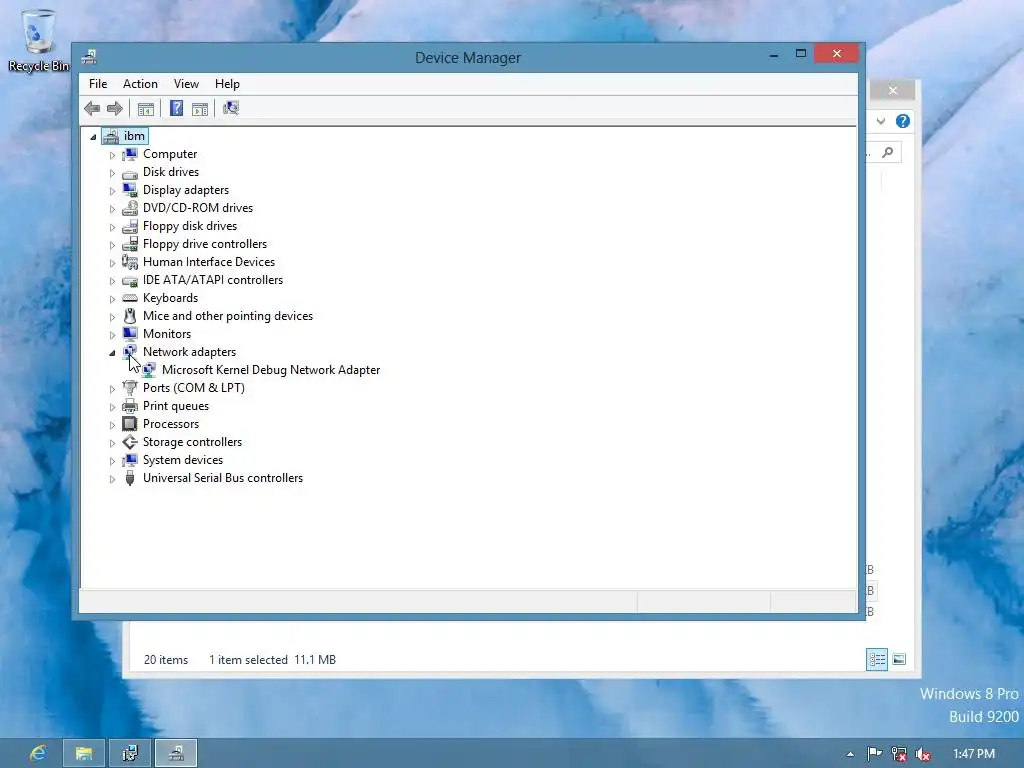Image resolution: width=1024 pixels, height=768 pixels.
Task: Click the show/hide console tree toolbar icon
Action: pyautogui.click(x=146, y=108)
